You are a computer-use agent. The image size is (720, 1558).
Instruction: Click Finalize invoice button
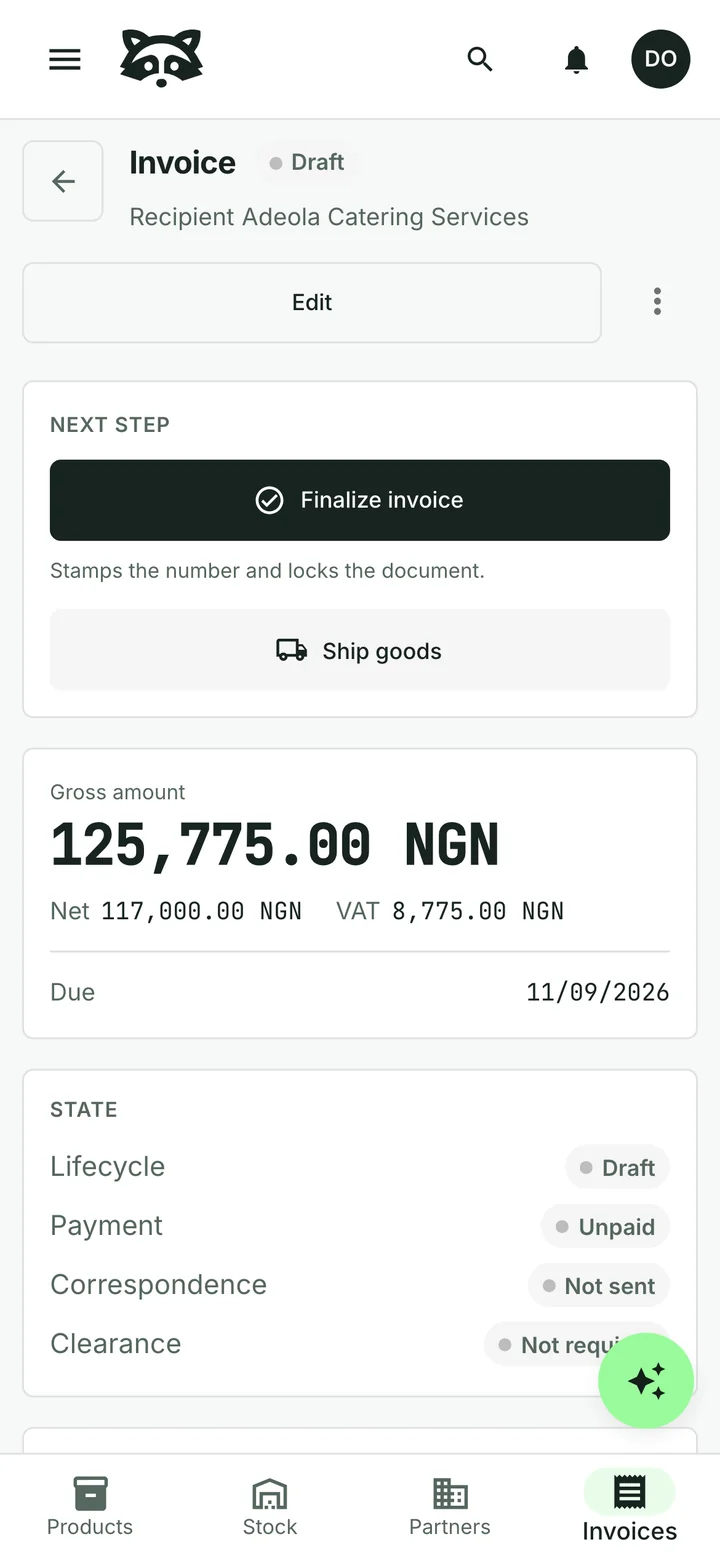360,500
